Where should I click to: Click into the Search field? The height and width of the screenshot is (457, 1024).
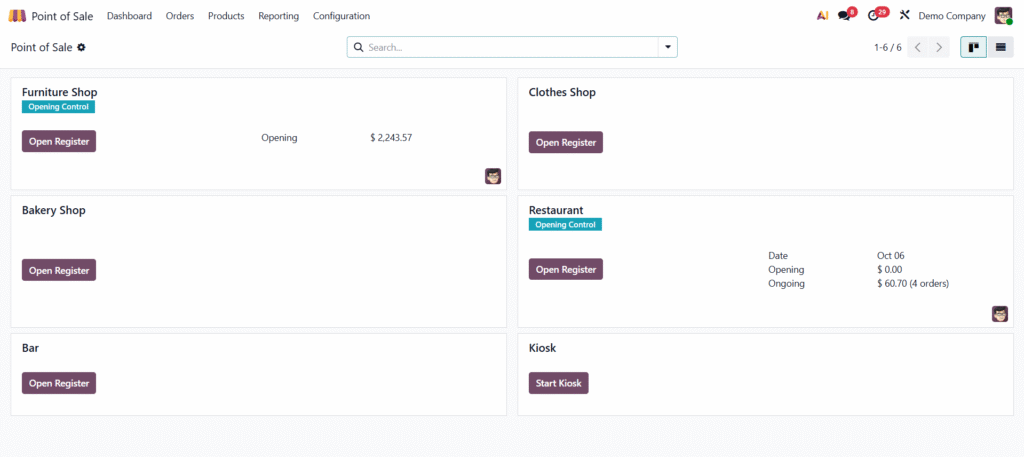click(x=510, y=47)
